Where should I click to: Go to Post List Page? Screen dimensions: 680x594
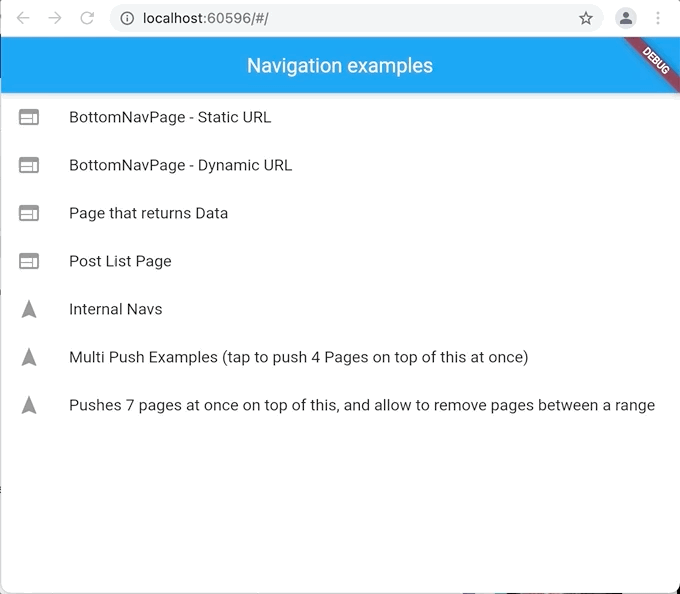(340, 261)
